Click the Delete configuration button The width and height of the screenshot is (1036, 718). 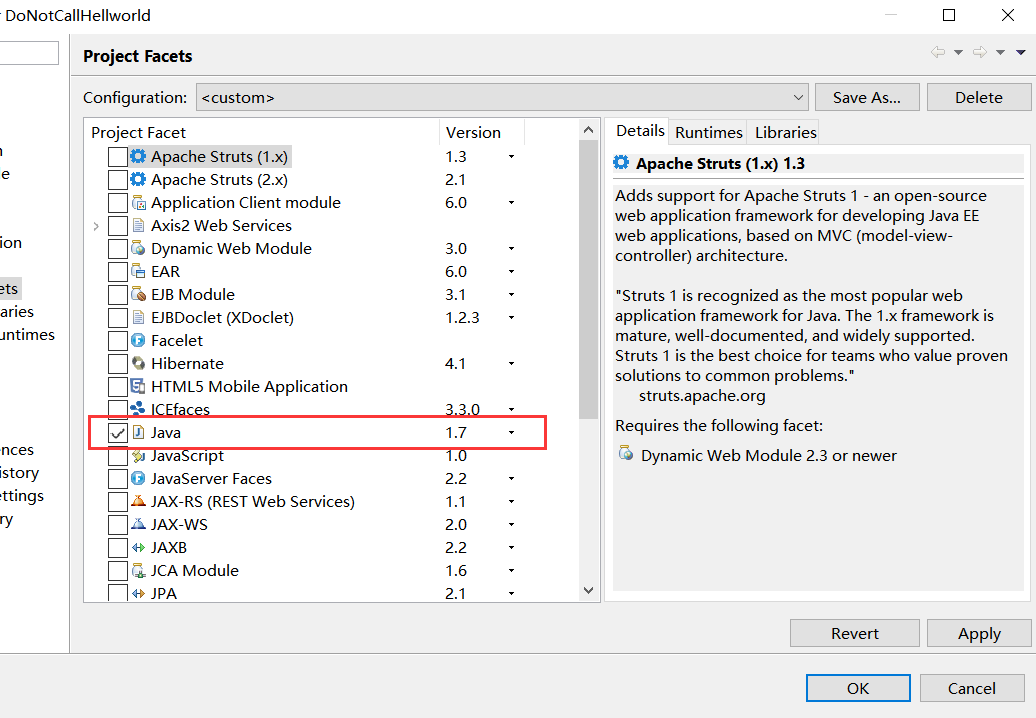click(979, 98)
